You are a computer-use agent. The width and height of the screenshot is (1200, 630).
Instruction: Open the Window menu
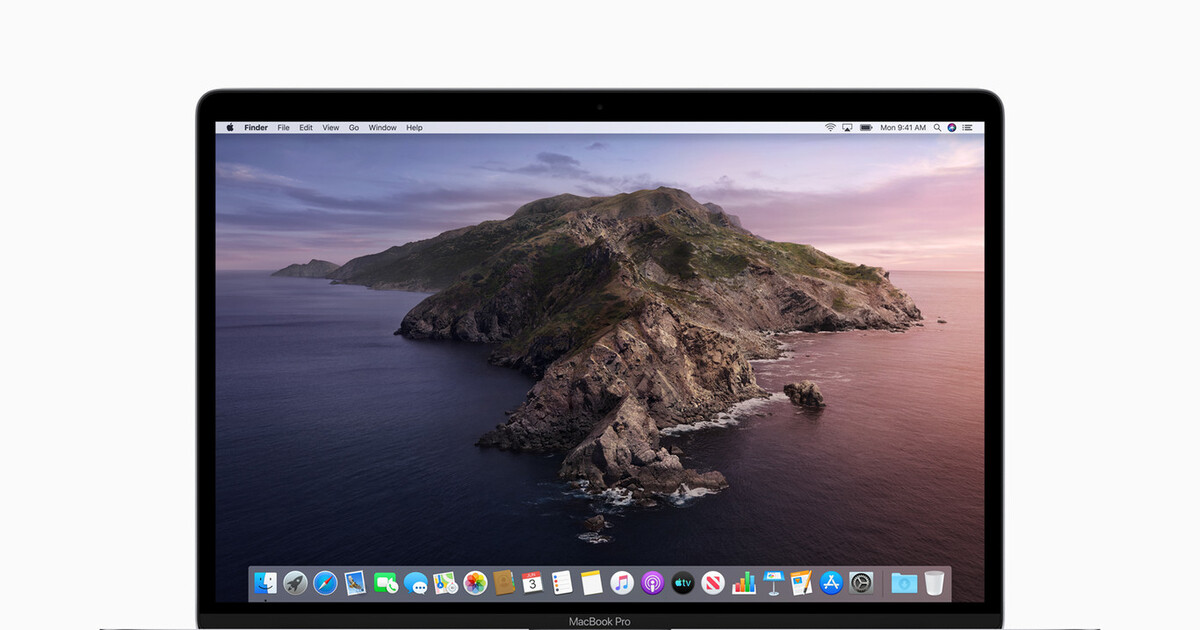coord(383,128)
